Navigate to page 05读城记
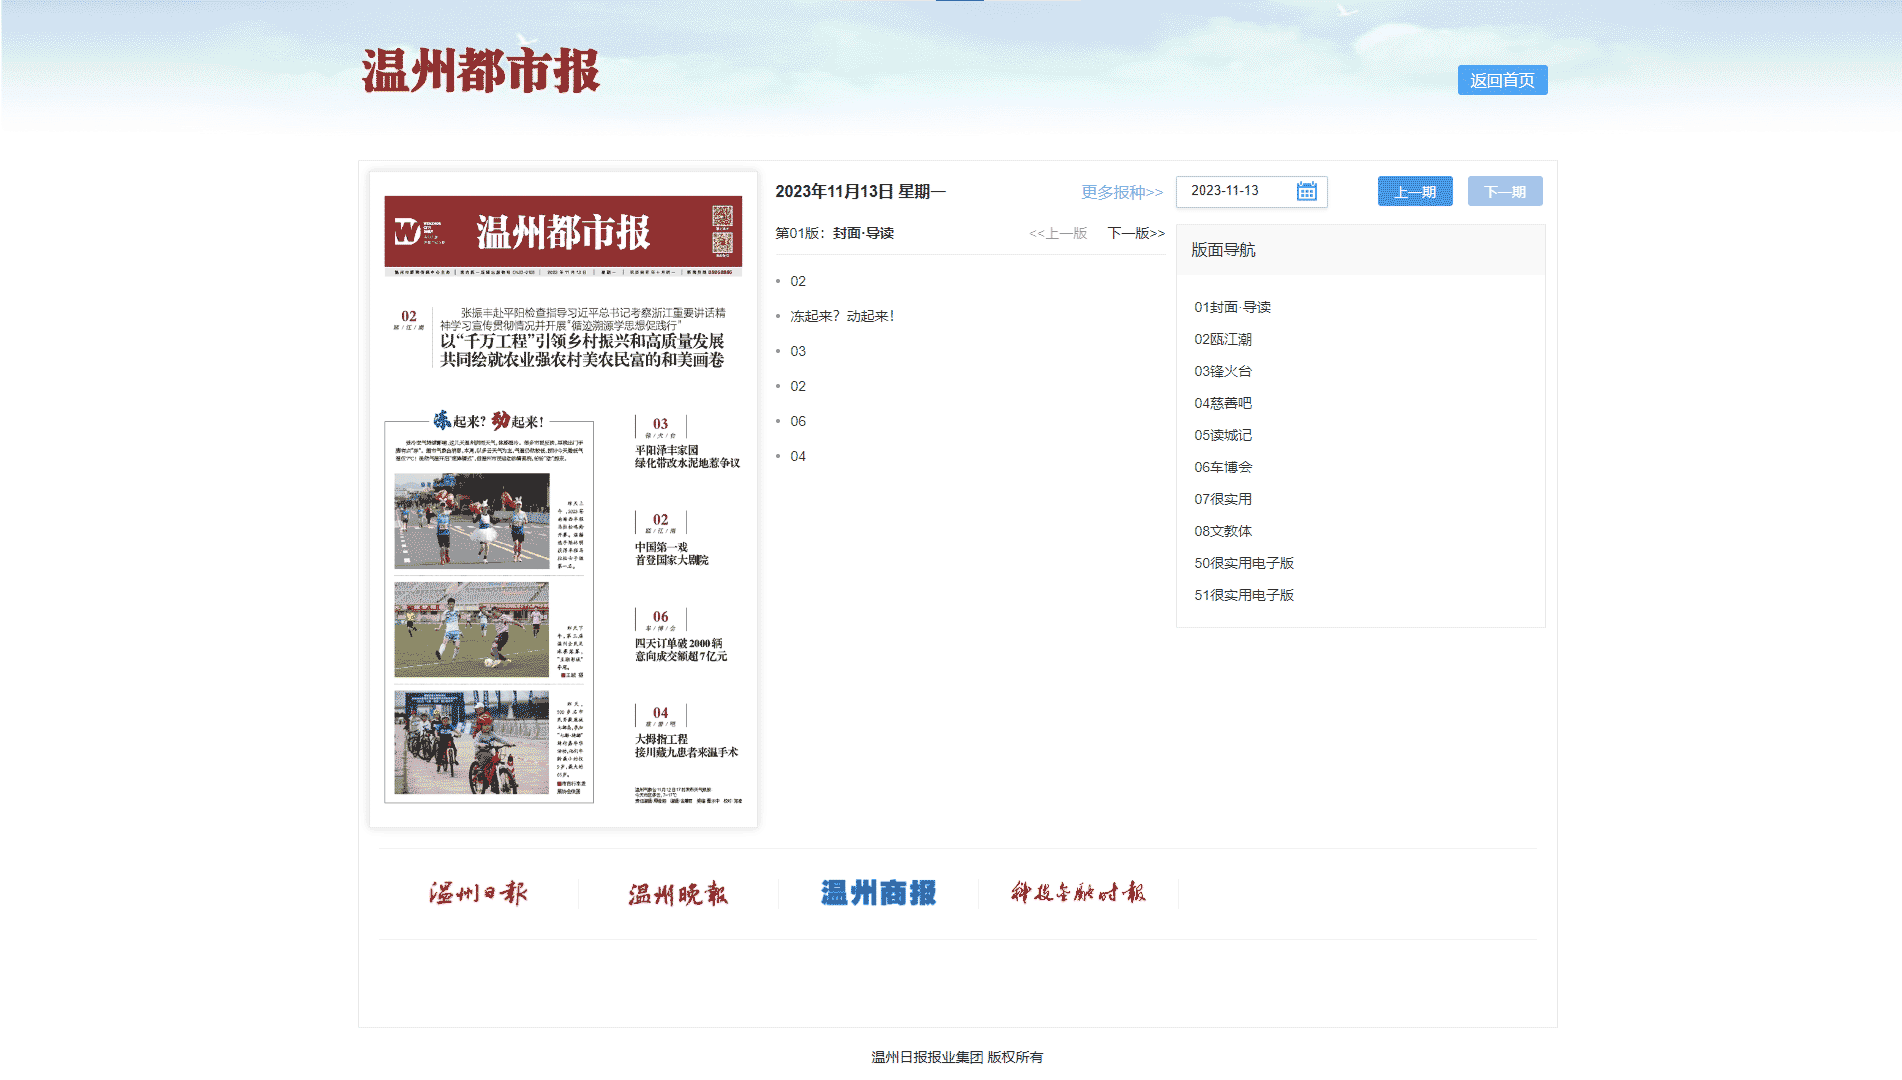The image size is (1902, 1080). (x=1223, y=435)
